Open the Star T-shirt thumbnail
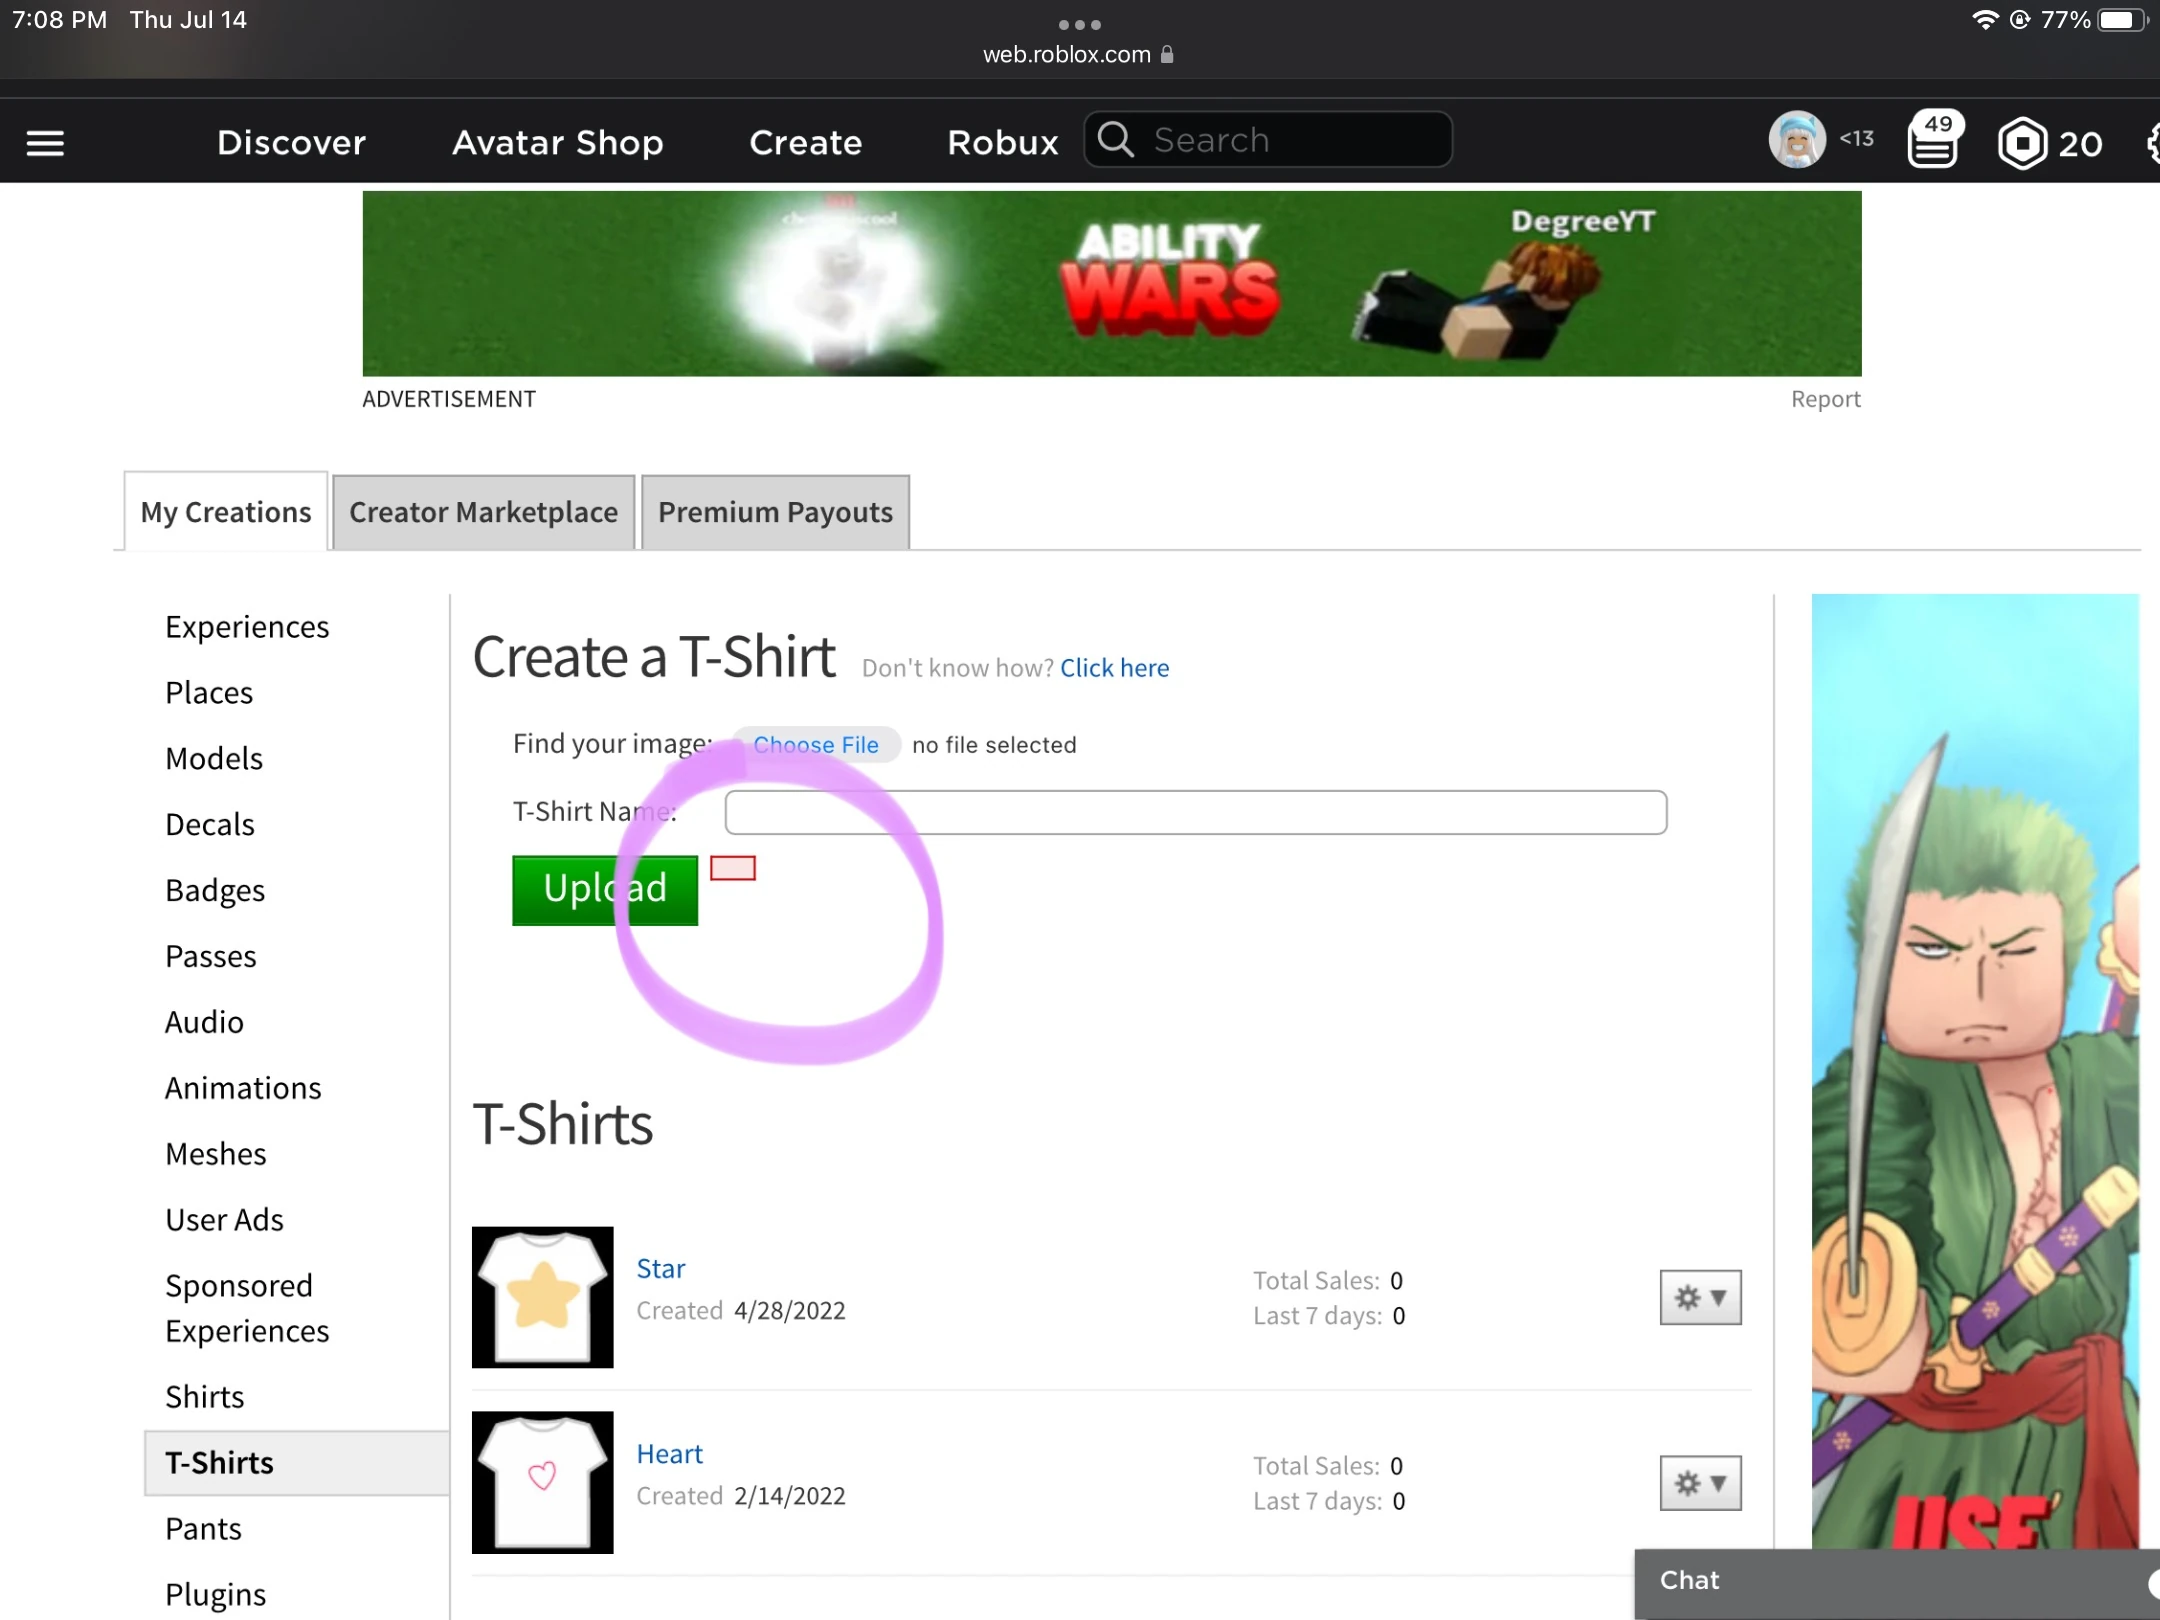2160x1620 pixels. coord(542,1296)
